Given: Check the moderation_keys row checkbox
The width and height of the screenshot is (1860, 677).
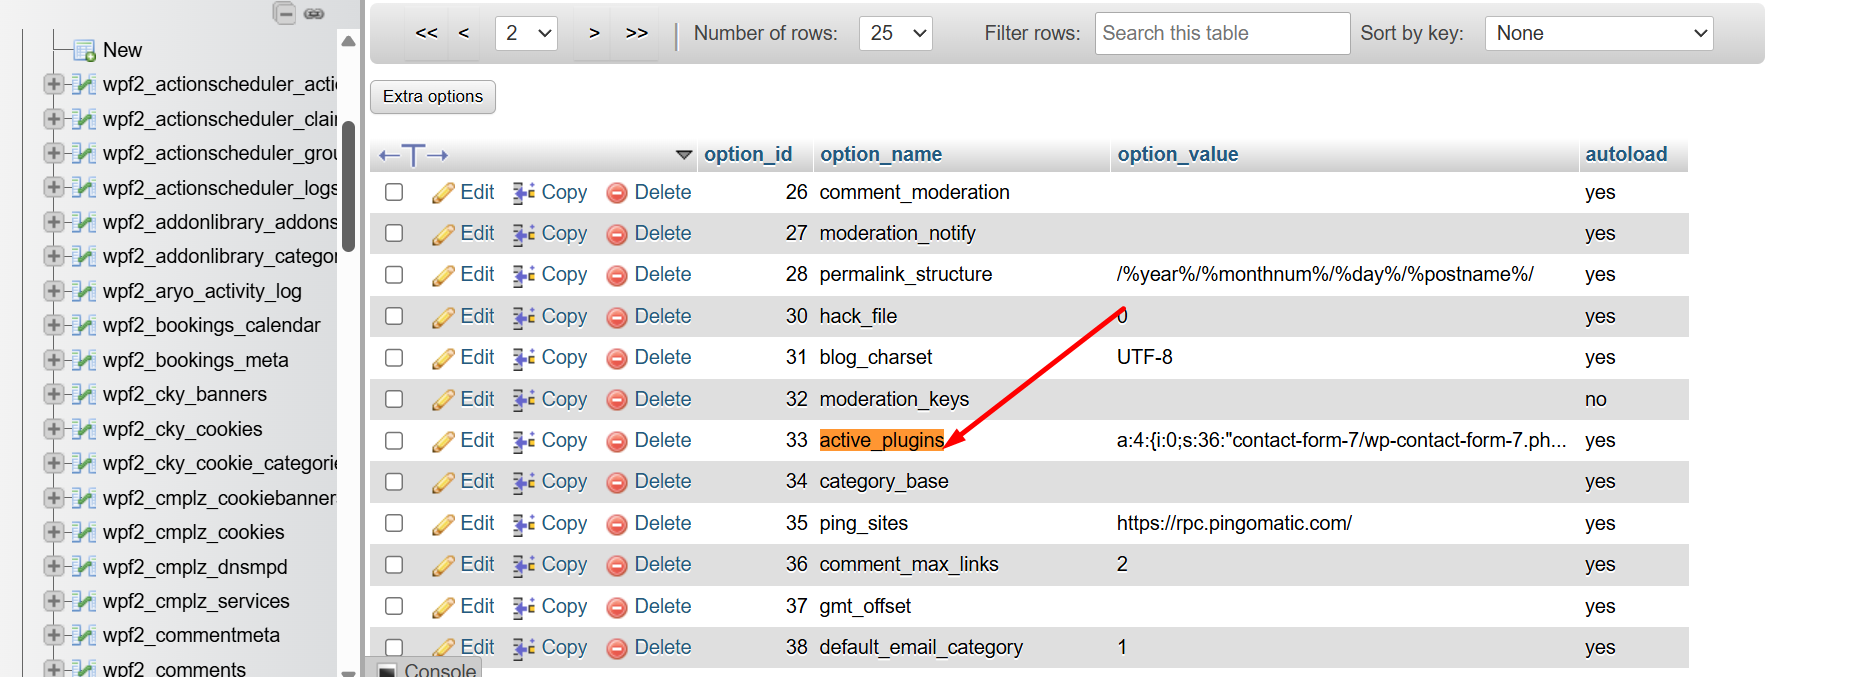Looking at the screenshot, I should [x=394, y=399].
